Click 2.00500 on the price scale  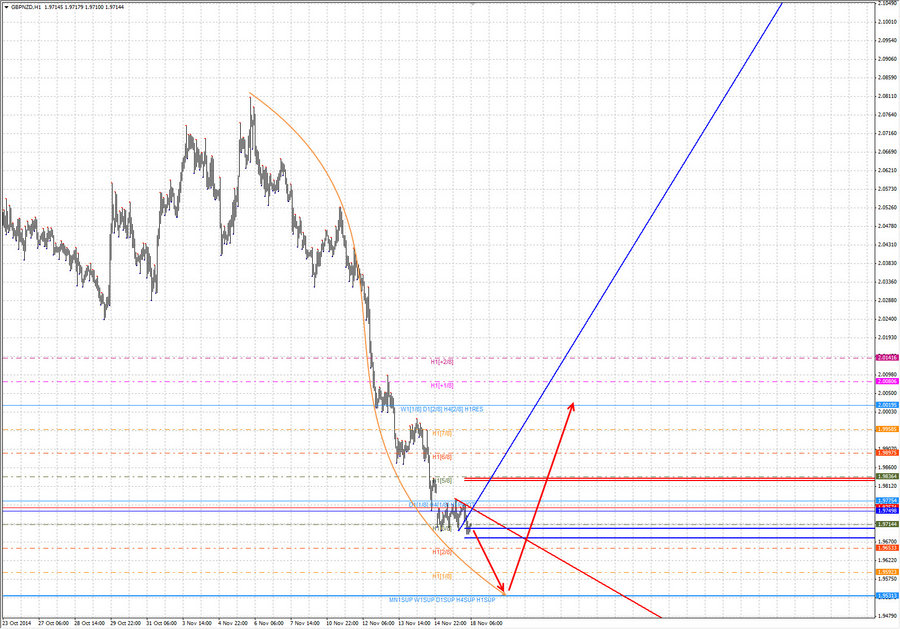(x=887, y=393)
